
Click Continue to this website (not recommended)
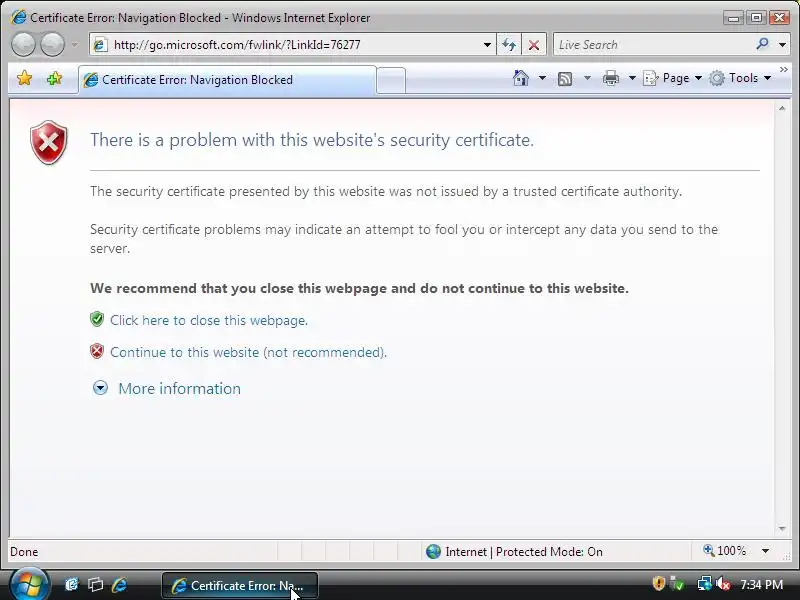[x=248, y=353]
